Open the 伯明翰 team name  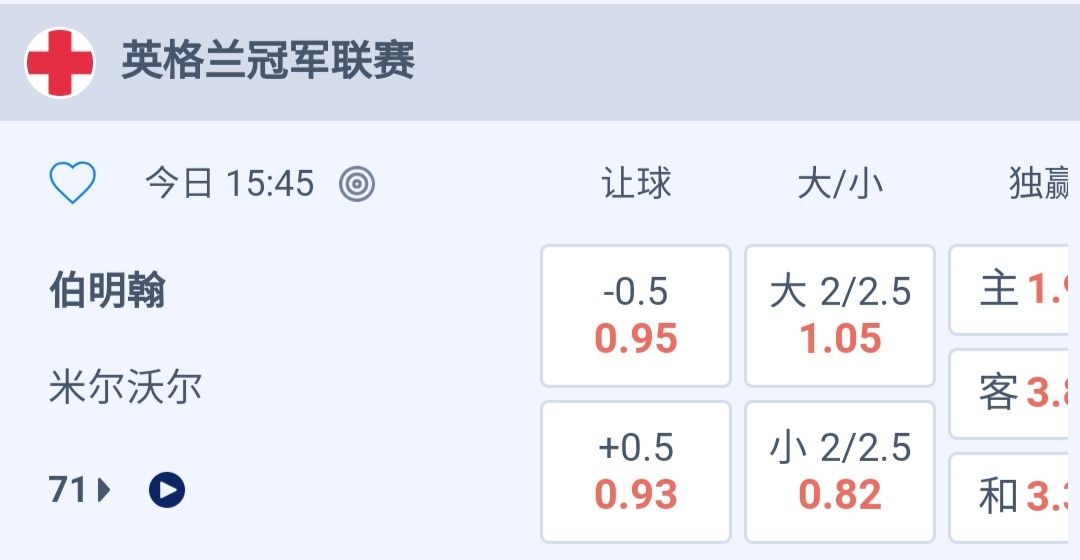(108, 292)
